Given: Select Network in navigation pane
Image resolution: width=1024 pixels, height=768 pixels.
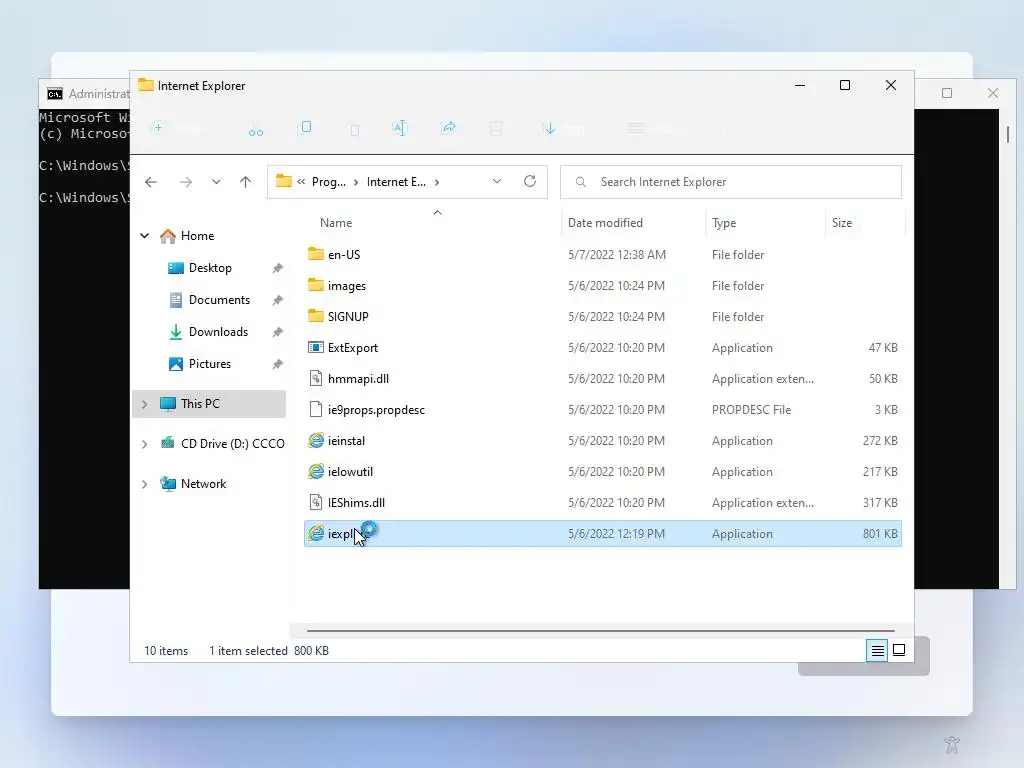Looking at the screenshot, I should 203,484.
